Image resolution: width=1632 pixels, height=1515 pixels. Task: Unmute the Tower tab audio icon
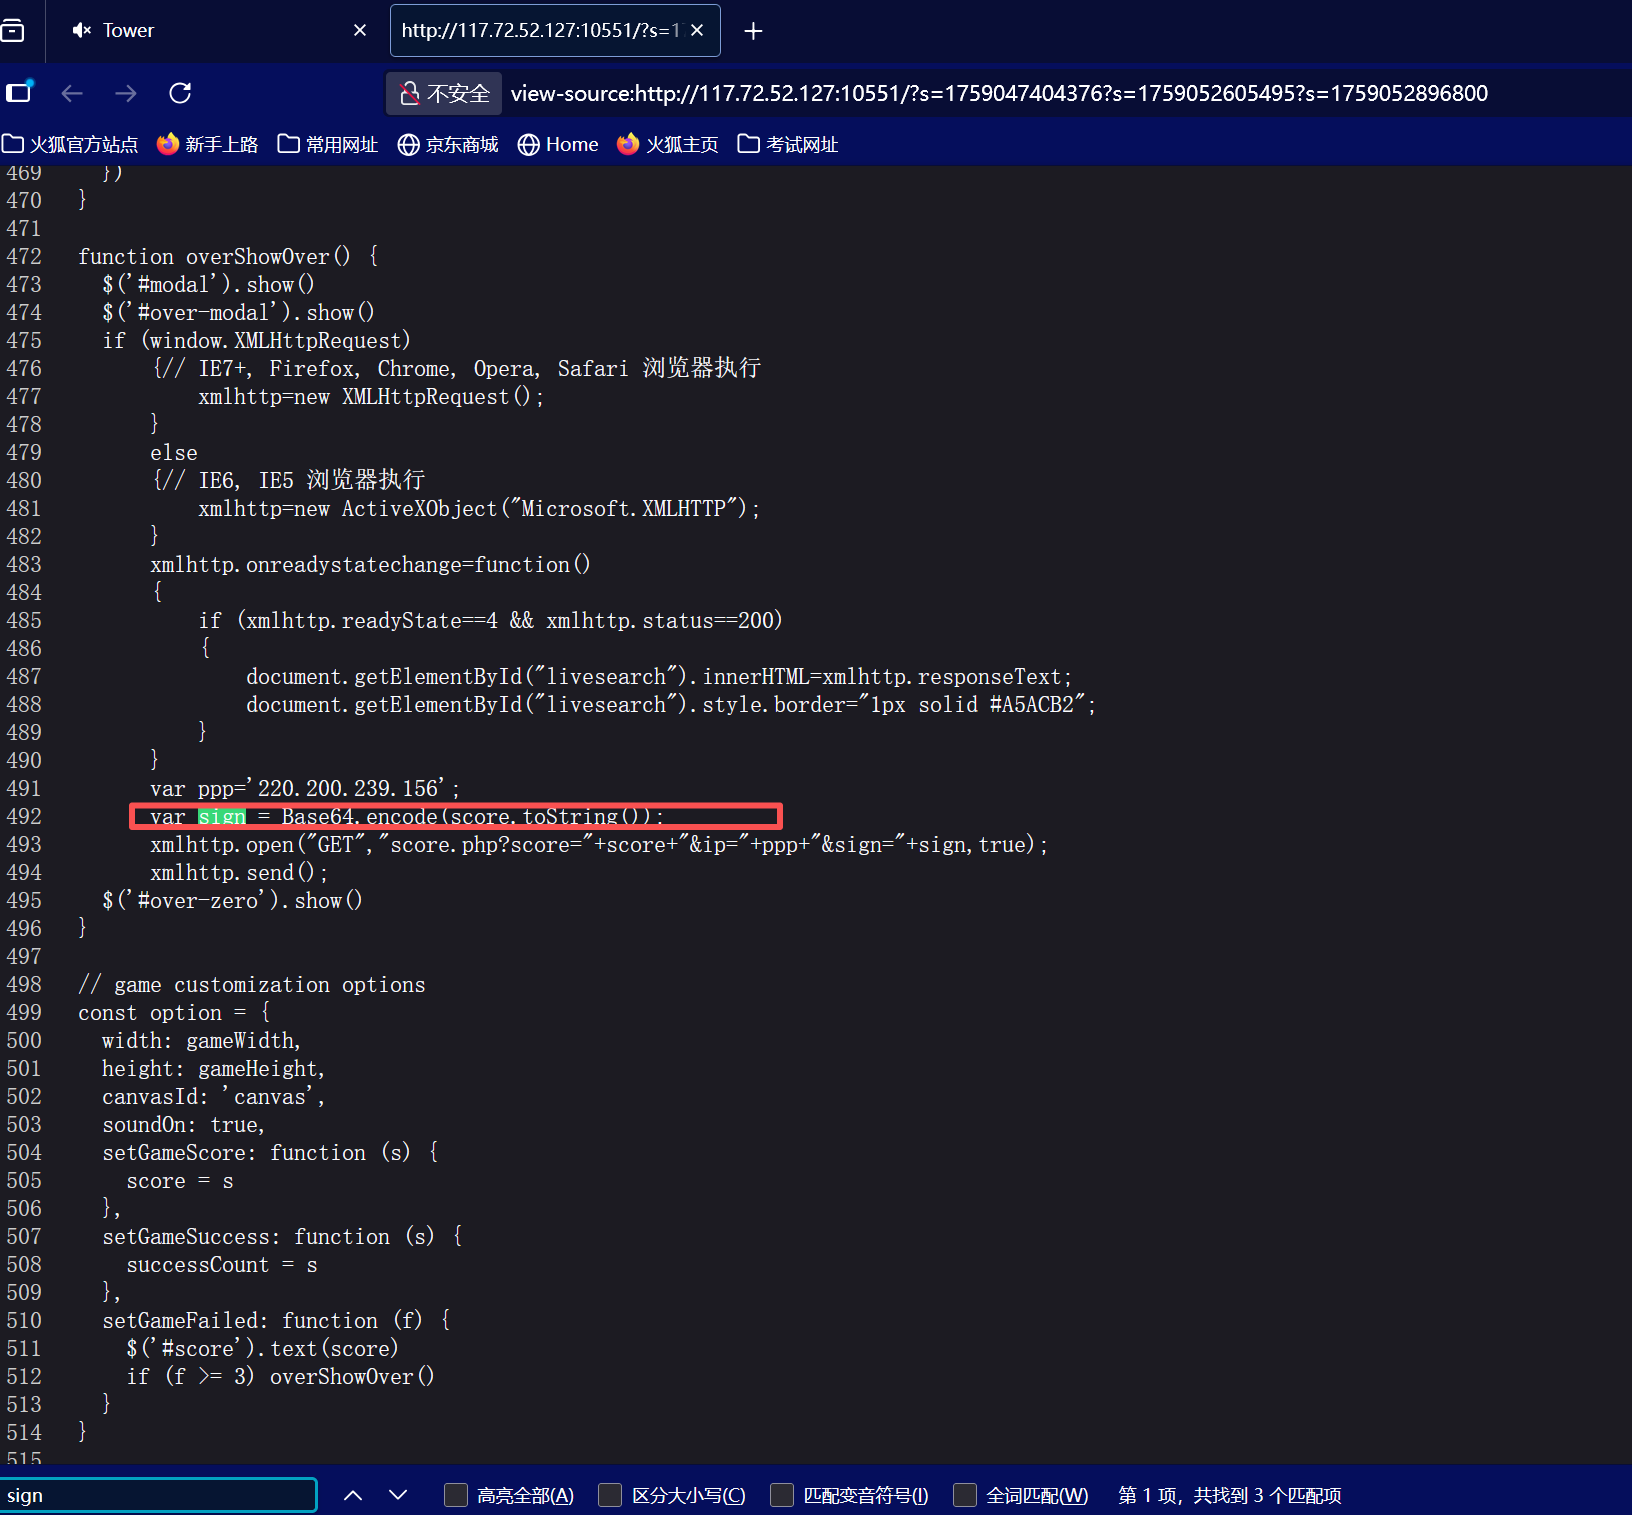pyautogui.click(x=81, y=30)
